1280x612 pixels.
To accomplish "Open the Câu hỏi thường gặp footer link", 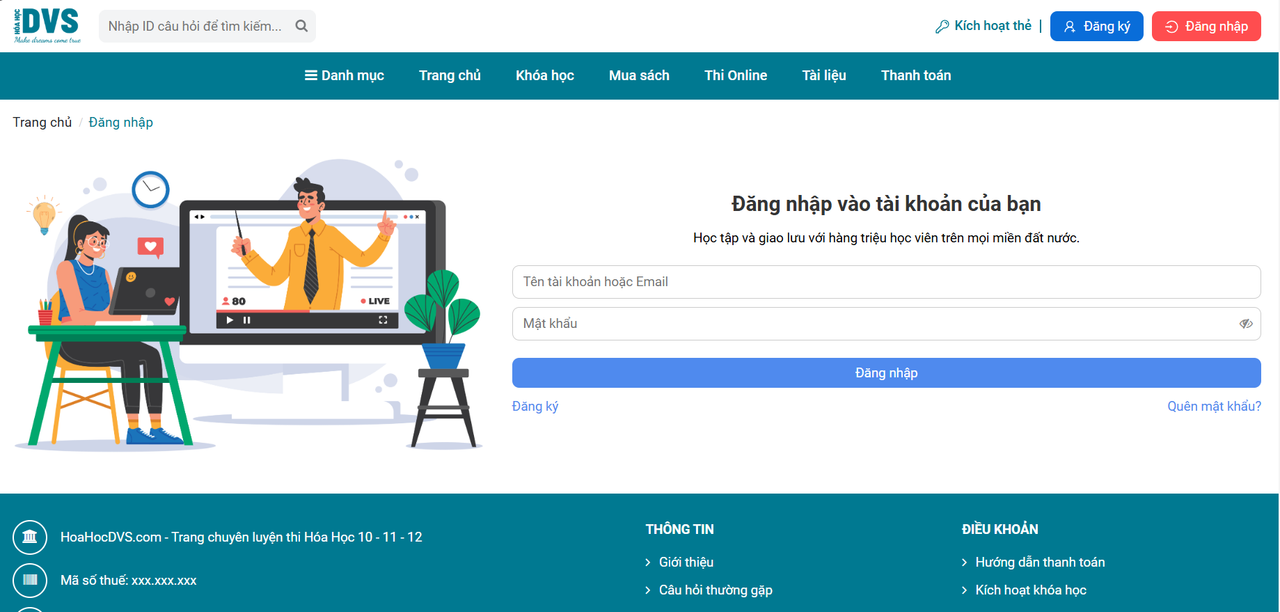I will pos(716,590).
